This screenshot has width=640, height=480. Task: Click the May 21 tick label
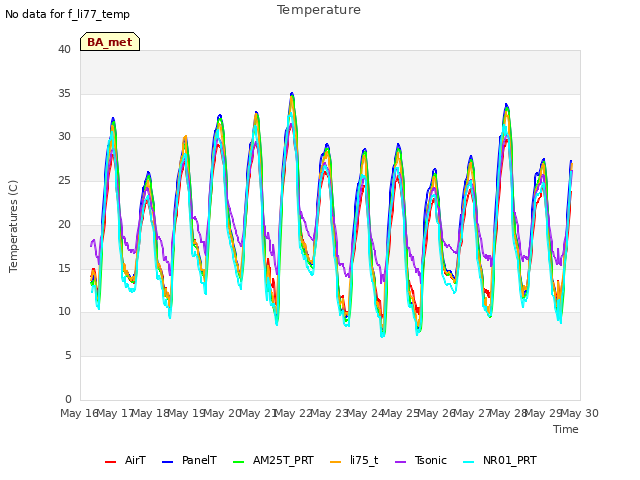[258, 413]
